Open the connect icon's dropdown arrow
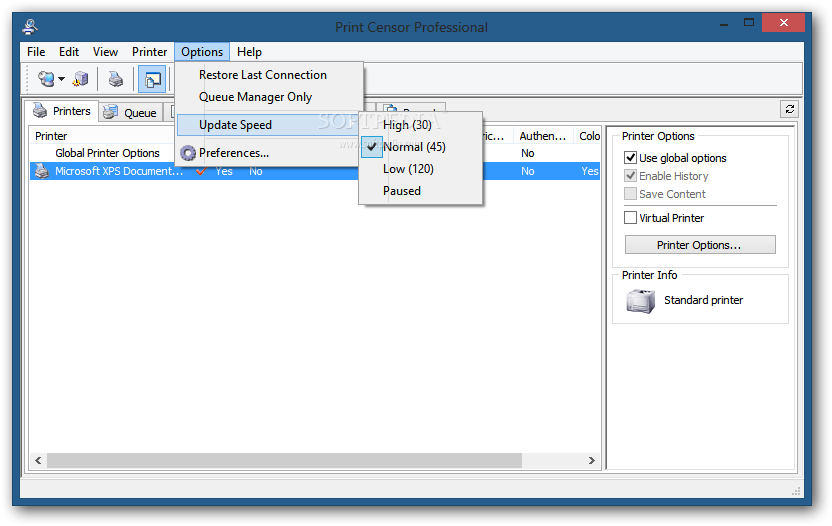 coord(62,80)
